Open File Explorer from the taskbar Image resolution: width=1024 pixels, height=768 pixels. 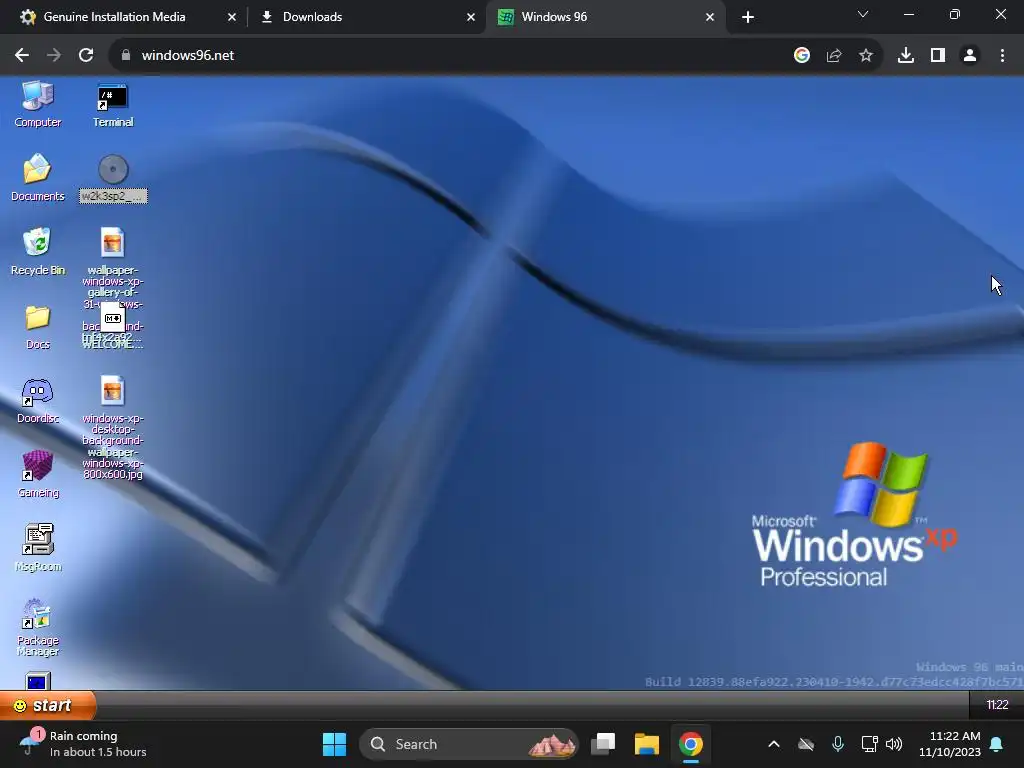pyautogui.click(x=647, y=744)
